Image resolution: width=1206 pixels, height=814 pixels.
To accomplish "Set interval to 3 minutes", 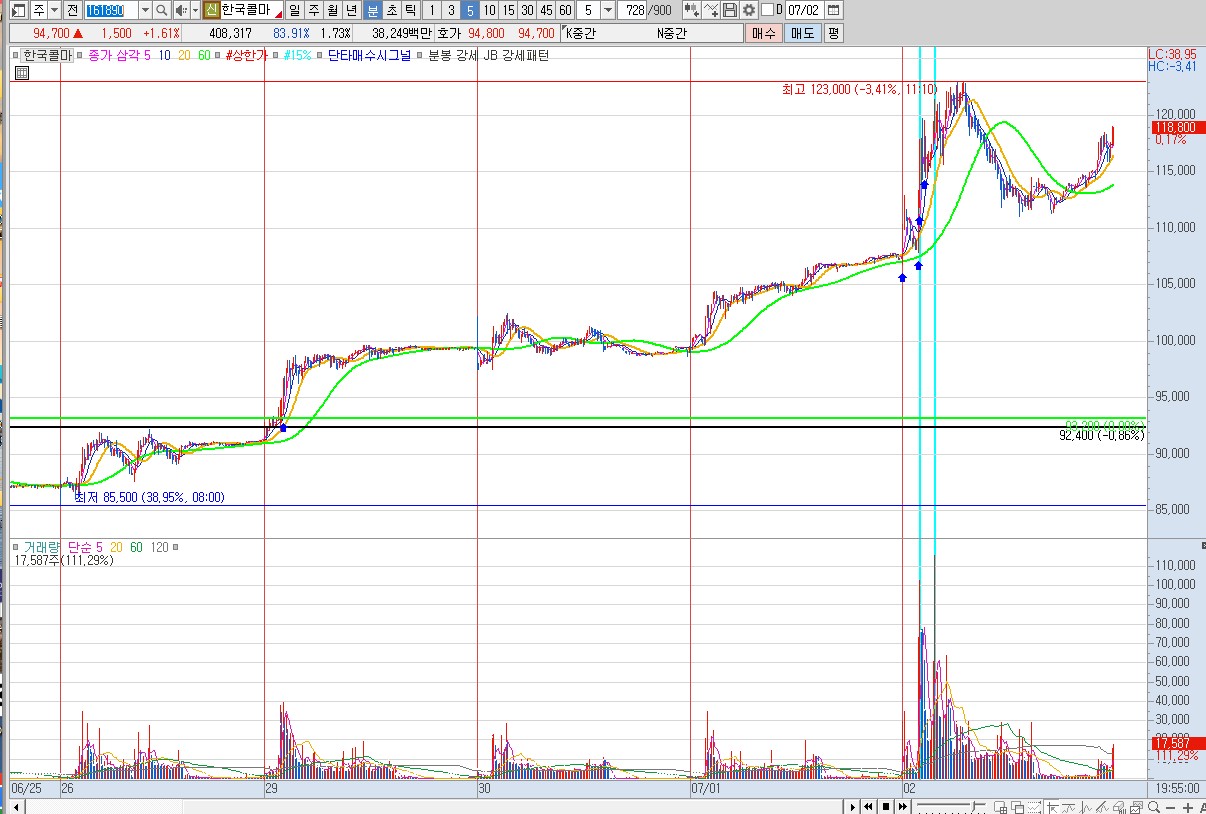I will [x=451, y=10].
